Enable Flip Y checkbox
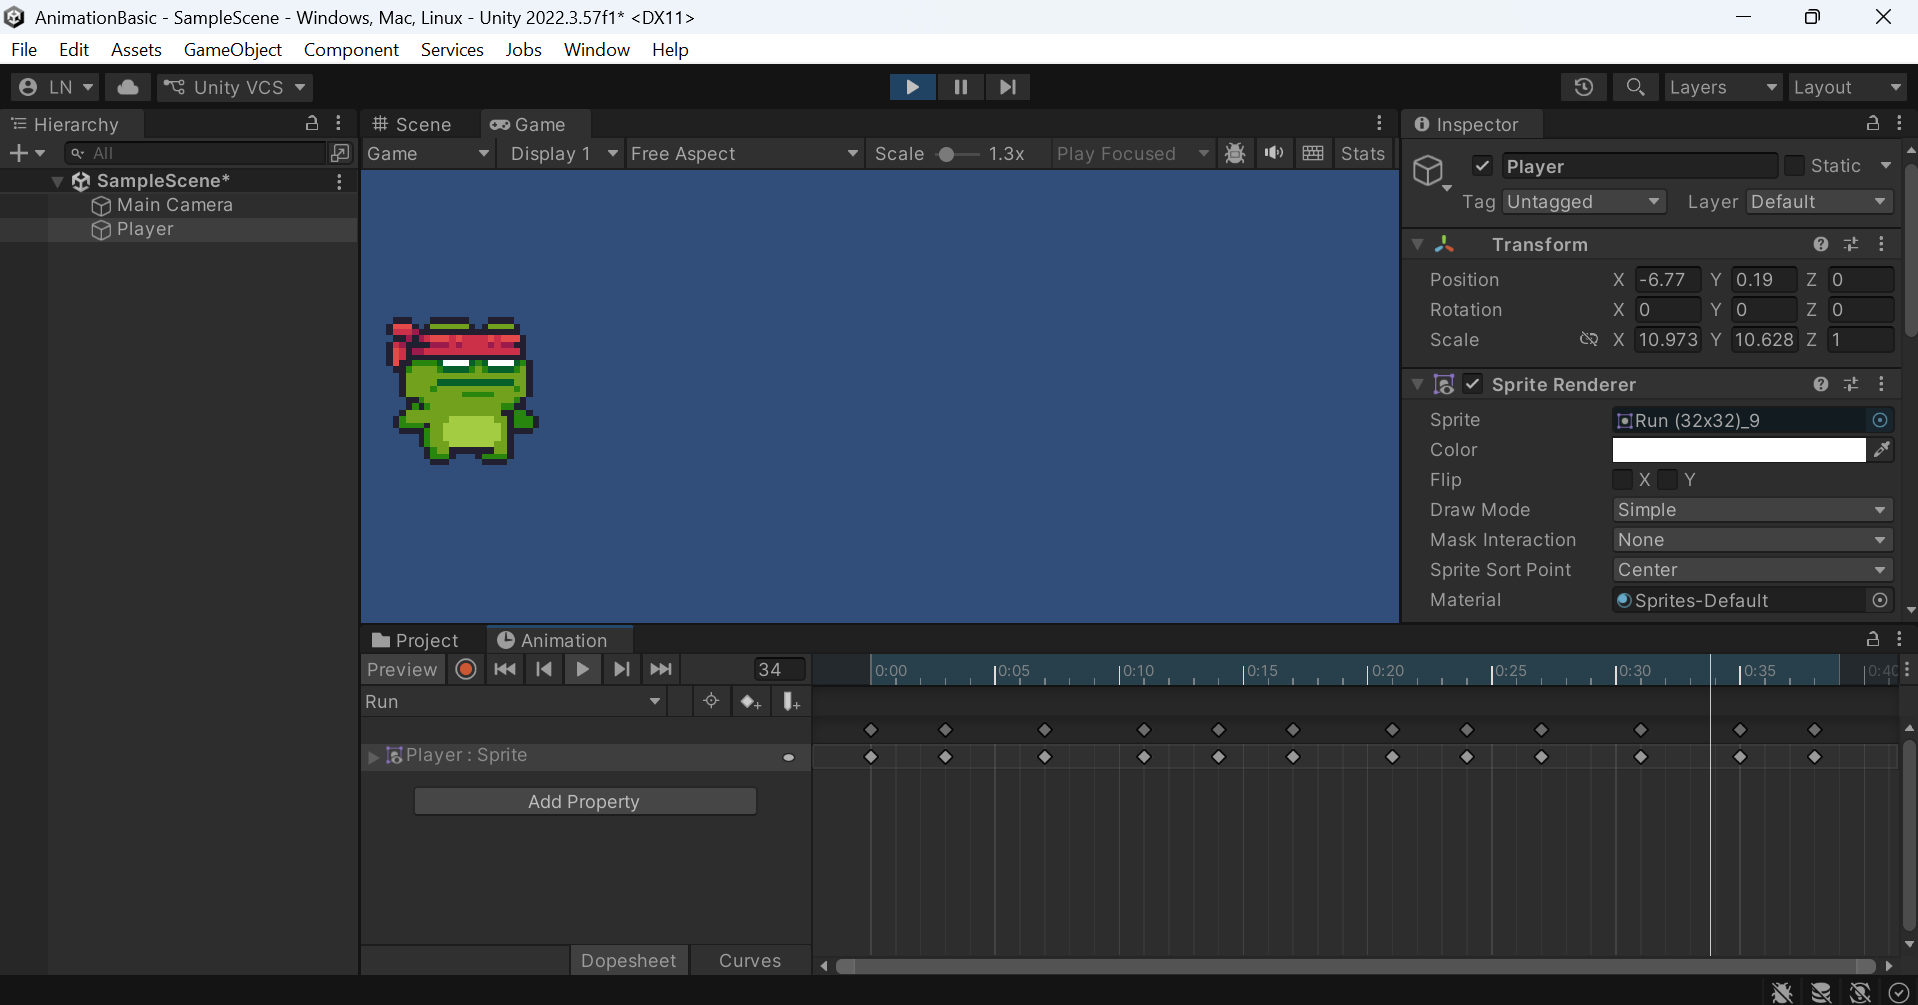Image resolution: width=1918 pixels, height=1005 pixels. [1667, 480]
